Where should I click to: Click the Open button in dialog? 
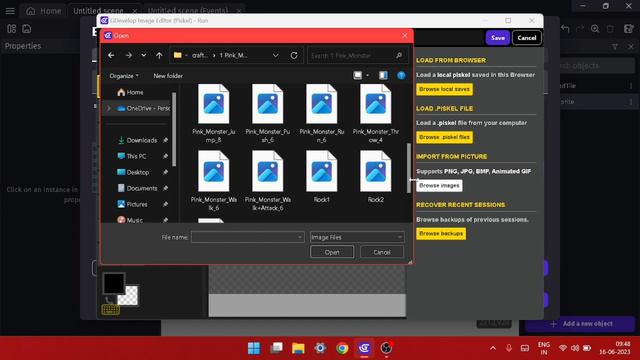pos(332,252)
